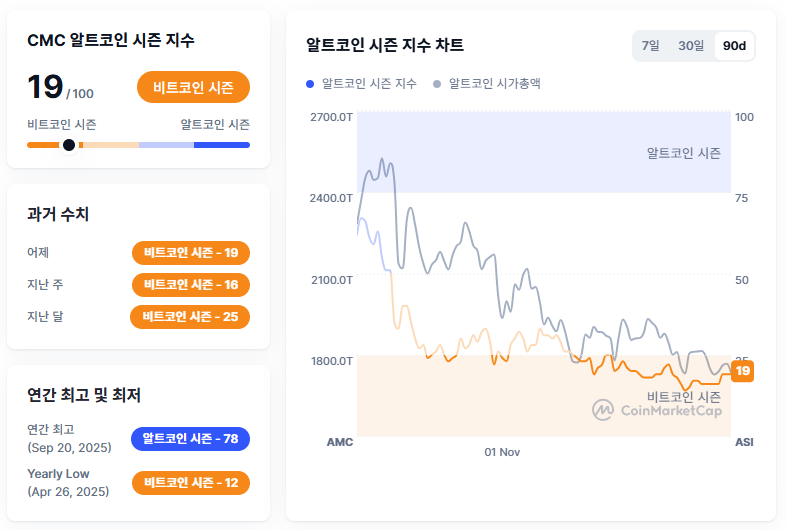Click the CMC 알트코인 시즌 지수 heading
This screenshot has width=787, height=530.
tap(111, 41)
